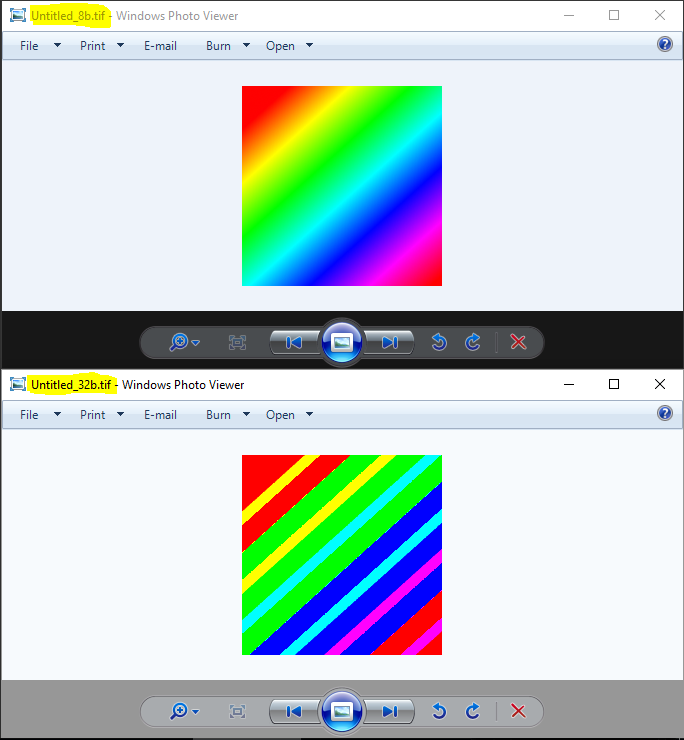Click zoom magnifier in Untitled_8b.tif window
The height and width of the screenshot is (740, 684).
[179, 342]
